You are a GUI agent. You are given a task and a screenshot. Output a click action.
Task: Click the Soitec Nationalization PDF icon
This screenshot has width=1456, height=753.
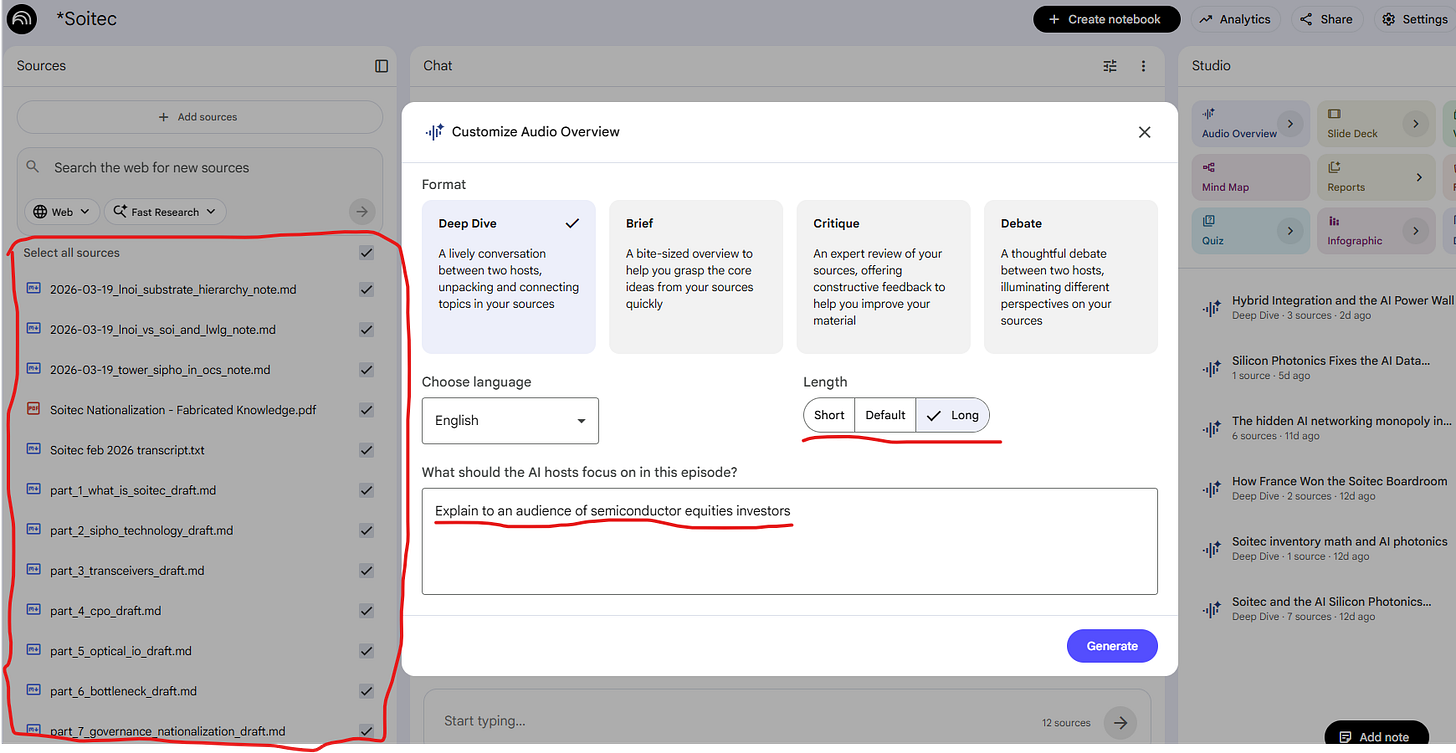pyautogui.click(x=33, y=409)
